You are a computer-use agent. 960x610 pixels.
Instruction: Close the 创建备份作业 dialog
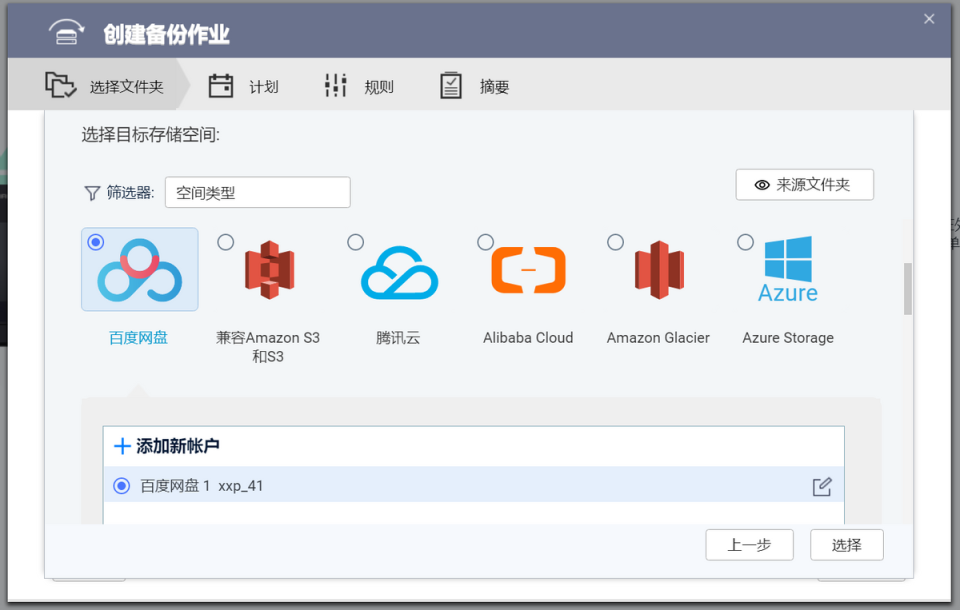pos(929,19)
